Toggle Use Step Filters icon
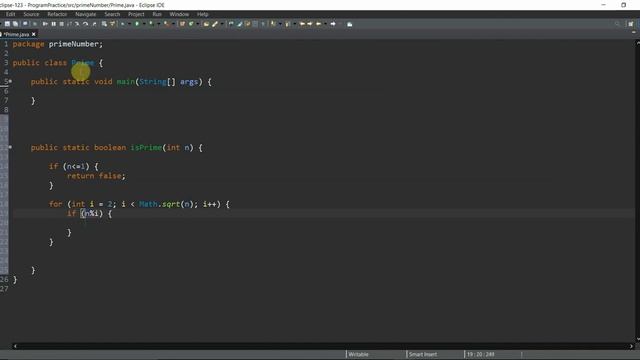Image resolution: width=640 pixels, height=360 pixels. coord(112,24)
